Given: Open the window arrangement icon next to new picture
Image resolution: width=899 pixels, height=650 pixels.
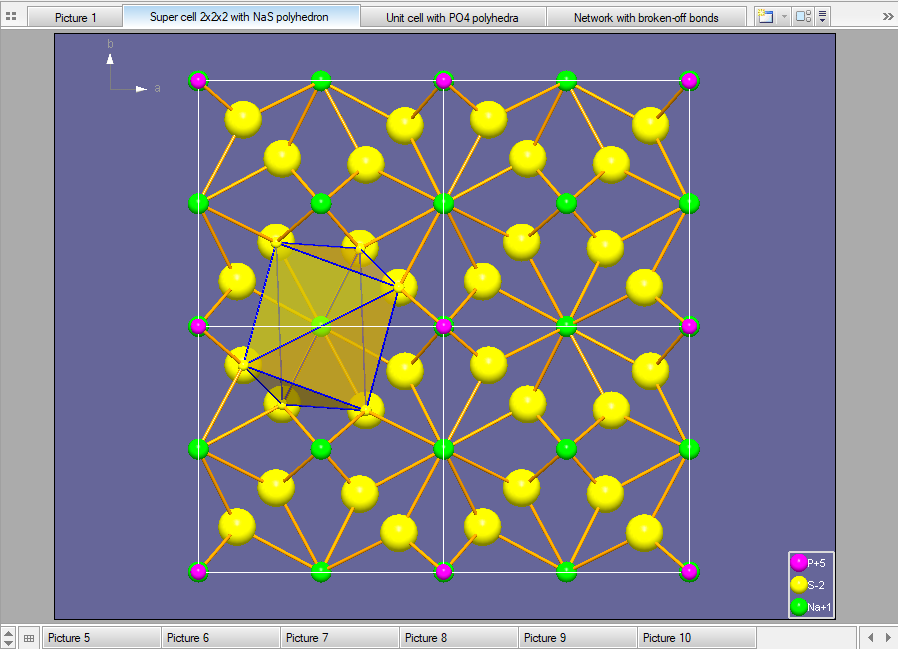Looking at the screenshot, I should (803, 16).
